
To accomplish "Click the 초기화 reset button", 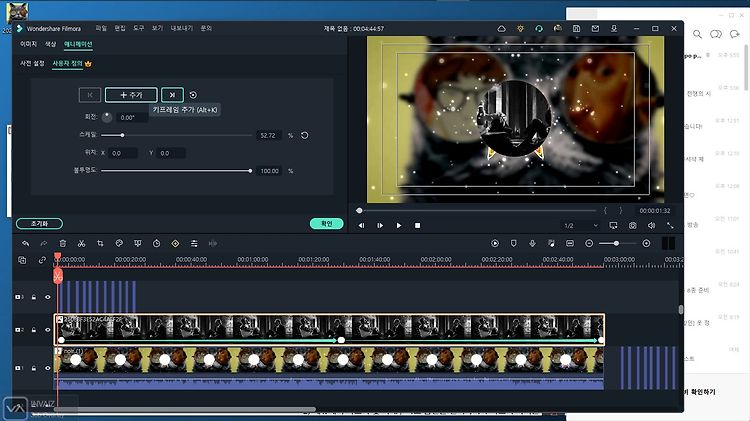I will (x=39, y=223).
